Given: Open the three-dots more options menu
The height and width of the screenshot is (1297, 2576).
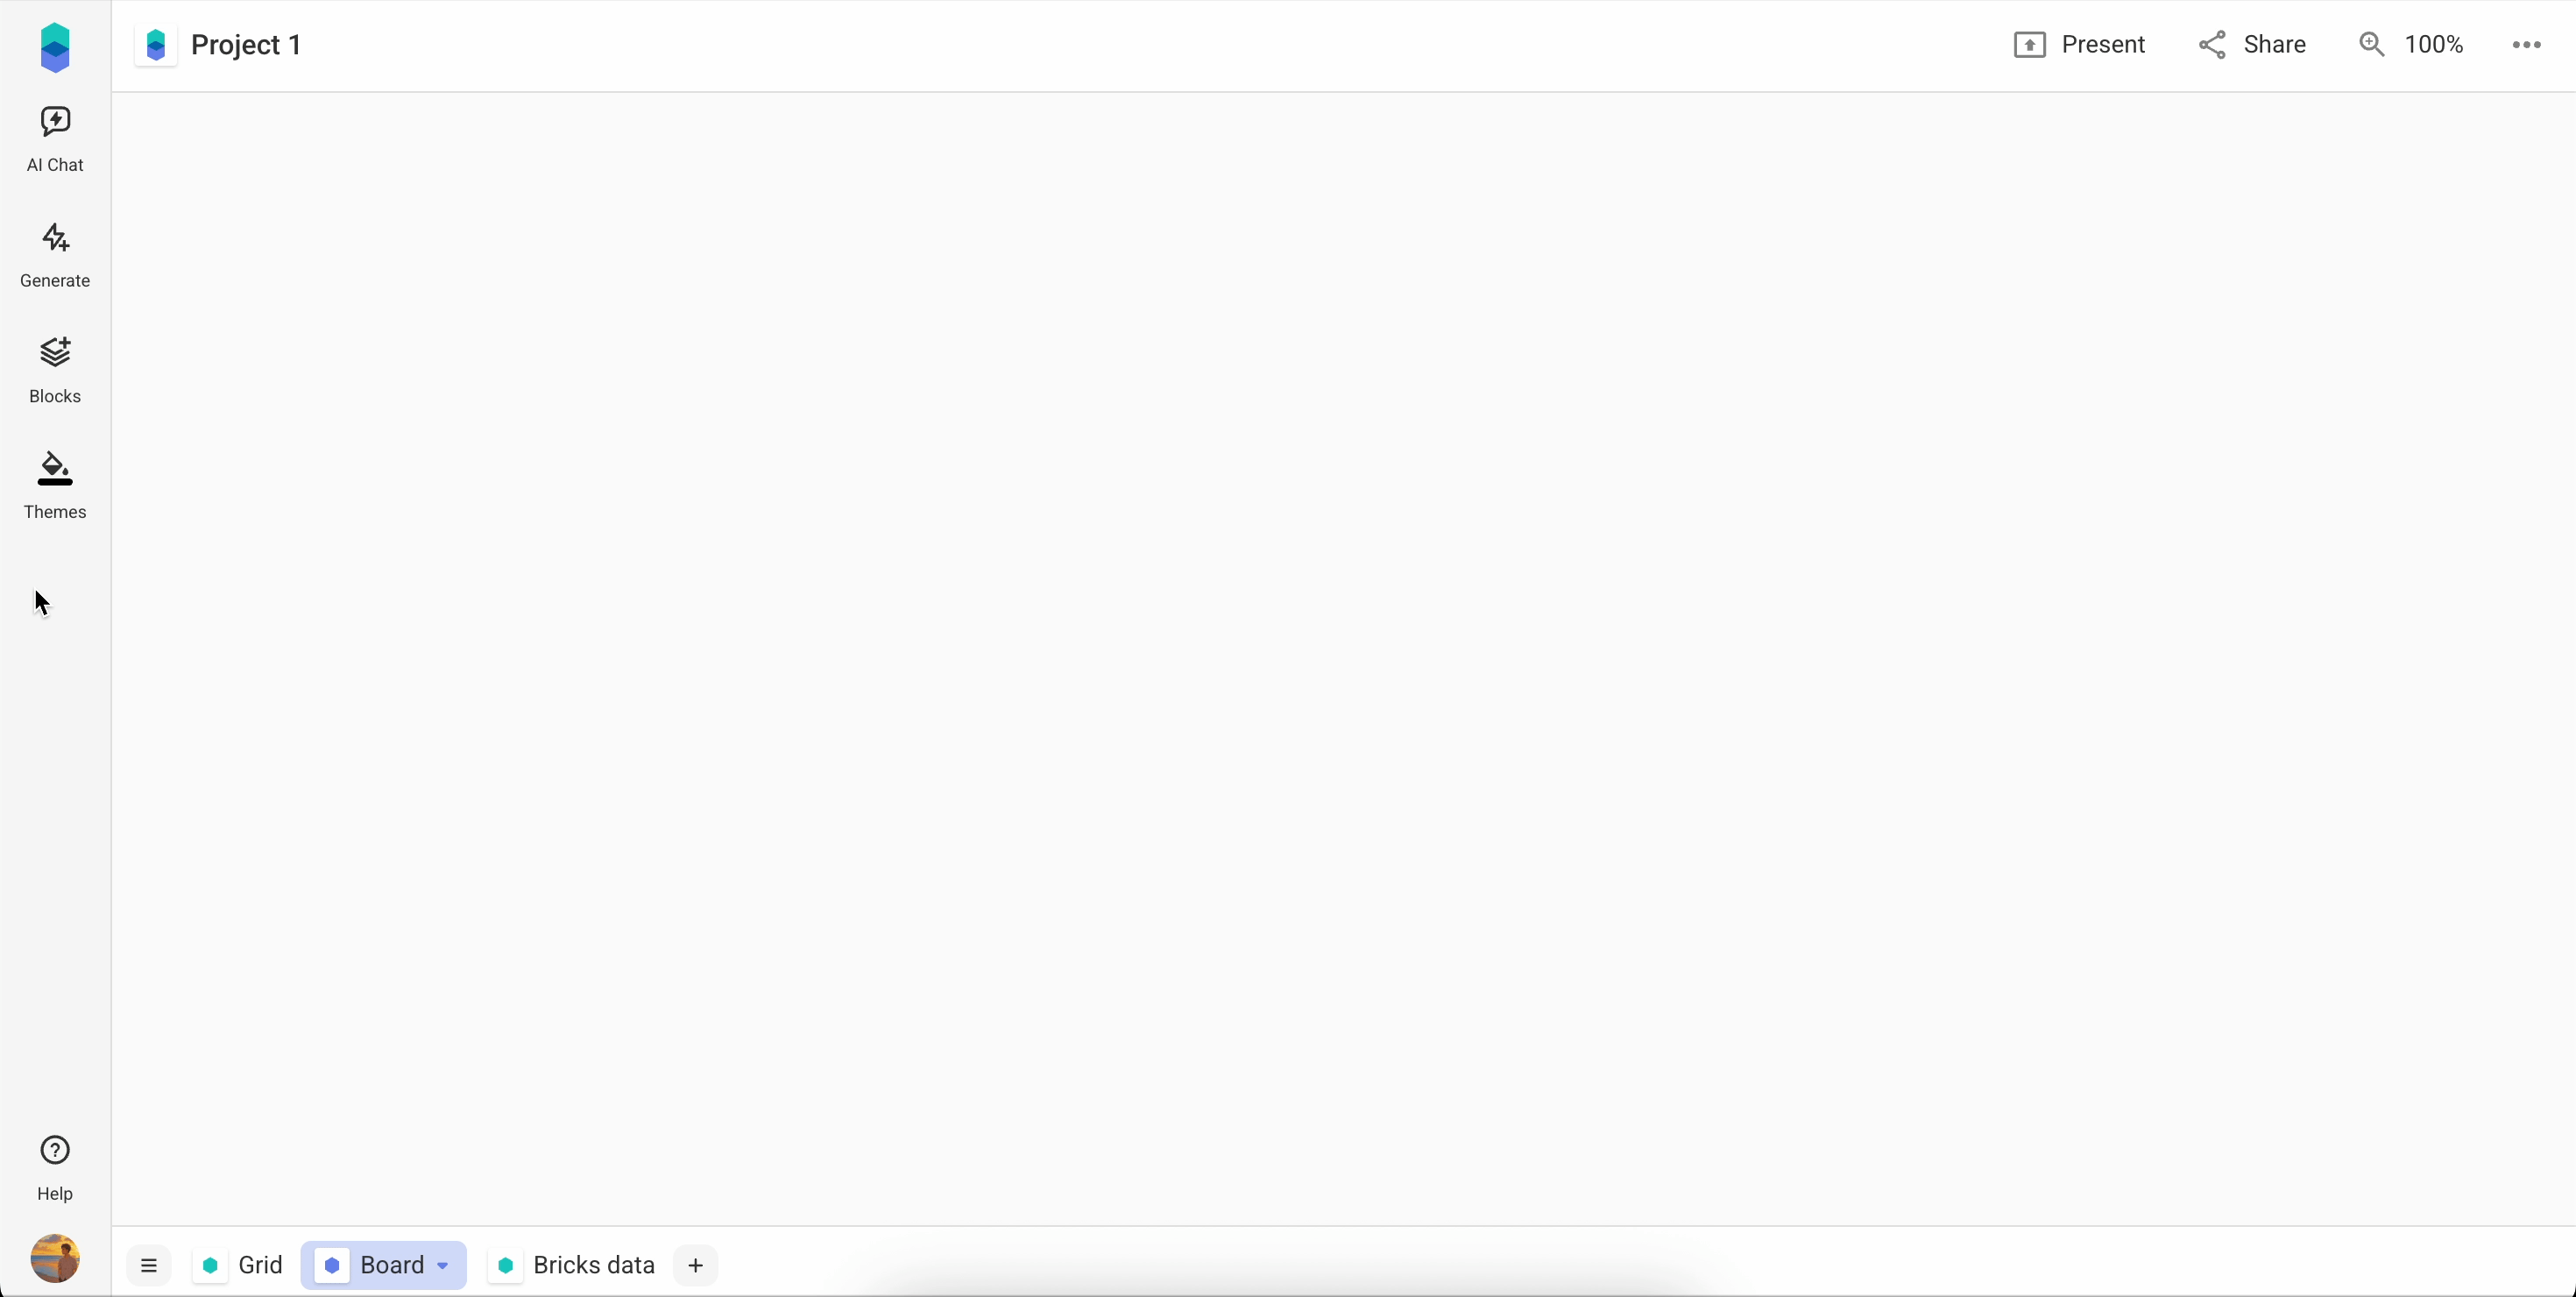Looking at the screenshot, I should pos(2526,45).
